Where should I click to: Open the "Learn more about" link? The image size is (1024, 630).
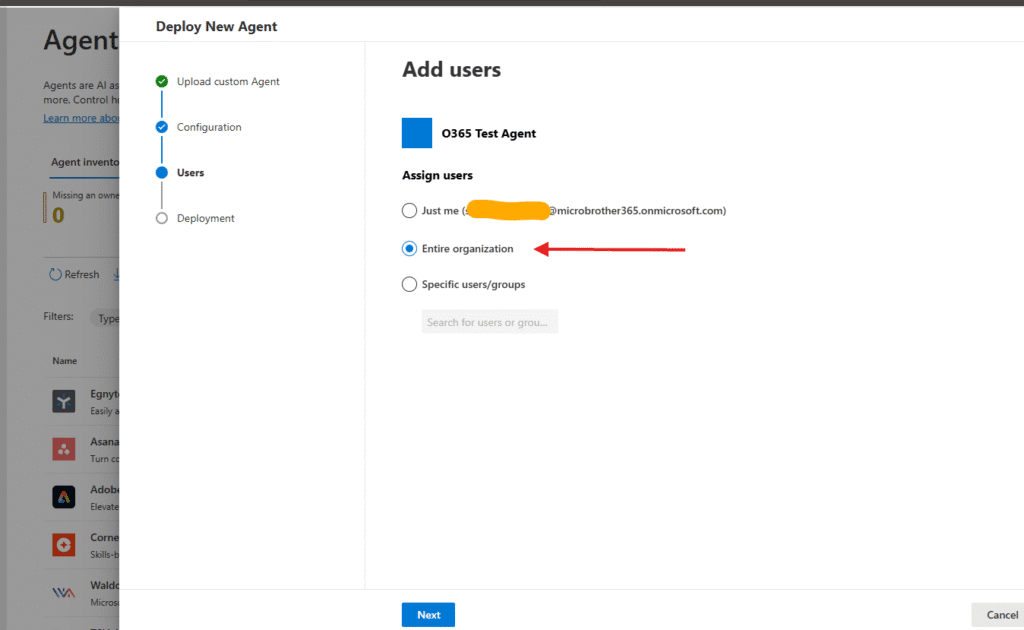click(81, 118)
